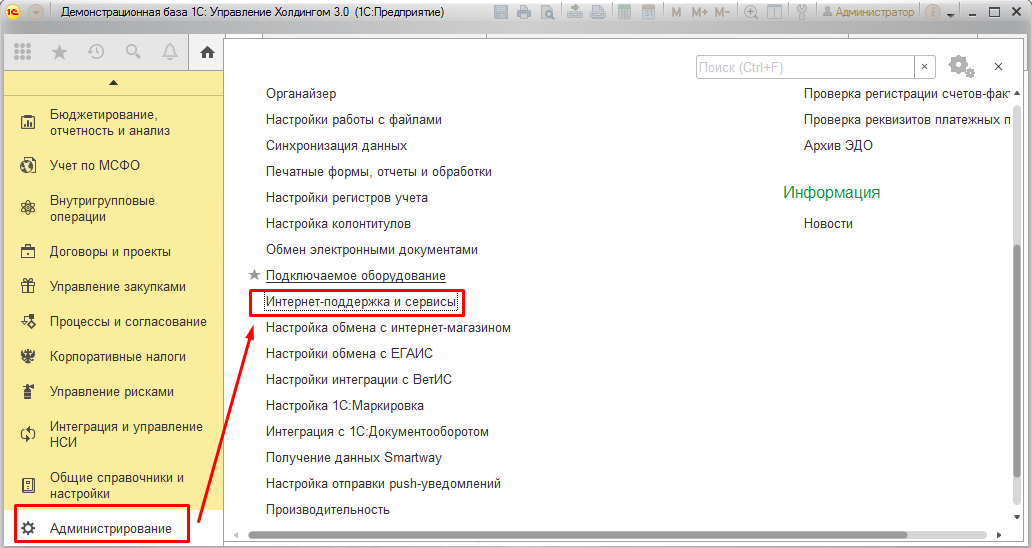1032x548 pixels.
Task: Open Настройки регистров учета
Action: tap(346, 197)
